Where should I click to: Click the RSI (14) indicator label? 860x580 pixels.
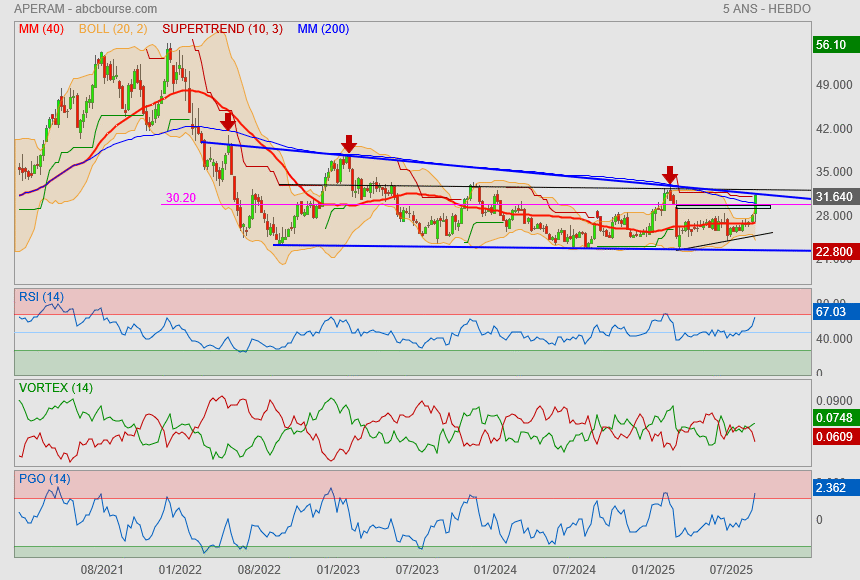click(41, 297)
